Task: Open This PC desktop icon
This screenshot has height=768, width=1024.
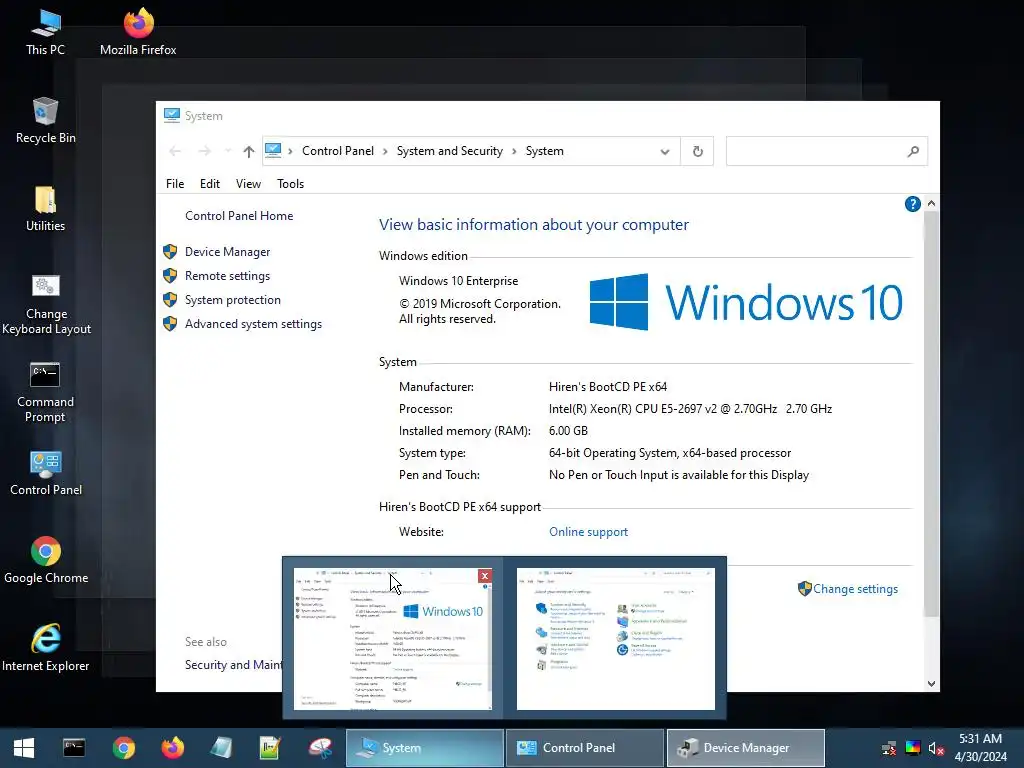Action: point(45,31)
